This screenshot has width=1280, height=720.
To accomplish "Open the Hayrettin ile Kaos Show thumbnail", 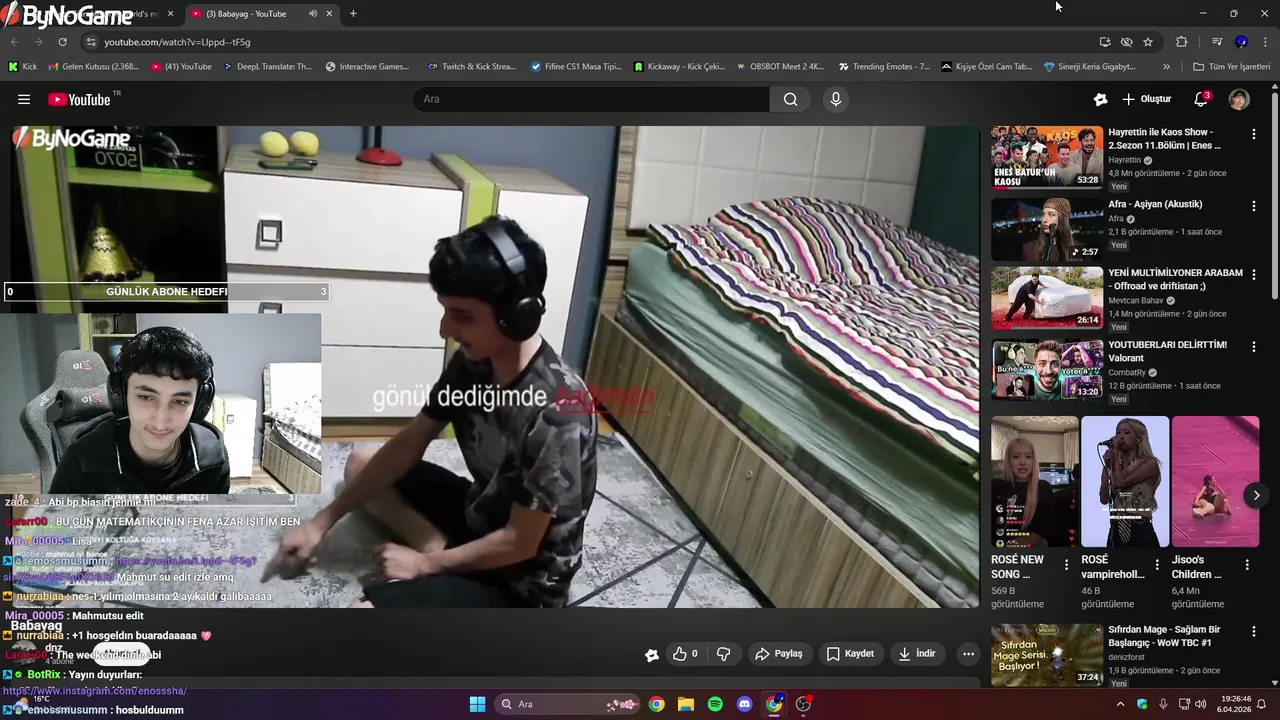I will click(1047, 157).
